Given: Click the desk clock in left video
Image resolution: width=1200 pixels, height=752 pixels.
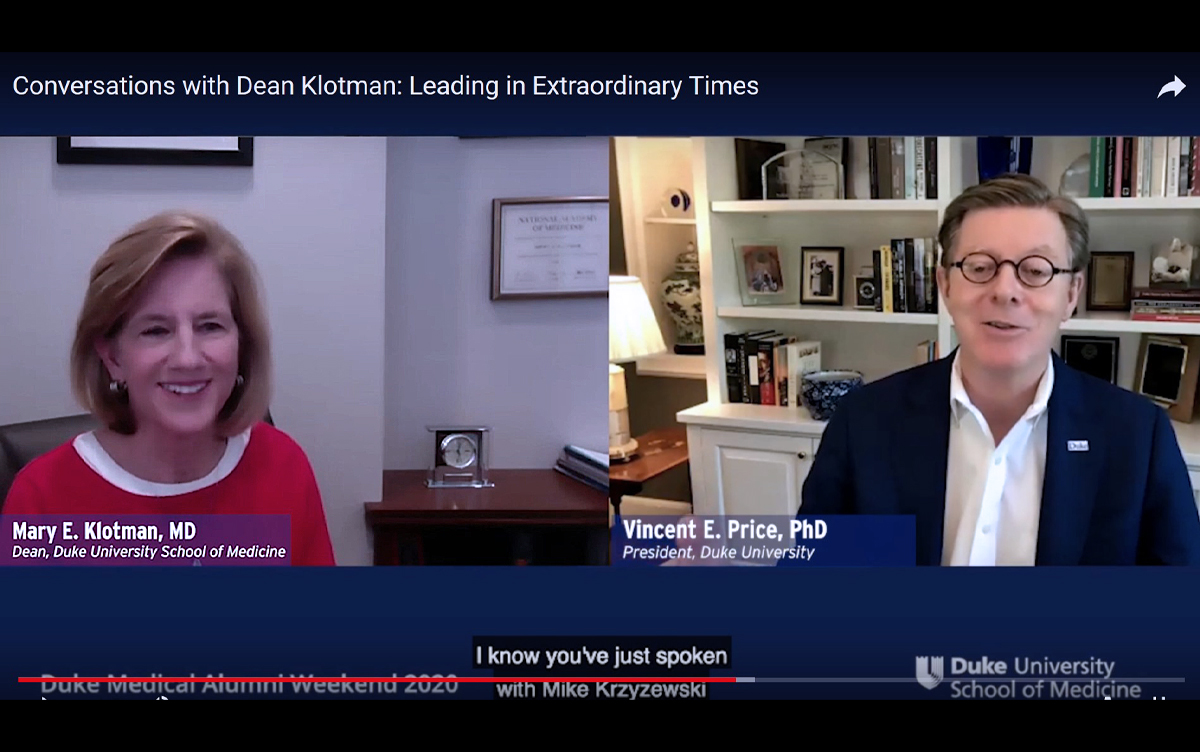Looking at the screenshot, I should tap(459, 456).
